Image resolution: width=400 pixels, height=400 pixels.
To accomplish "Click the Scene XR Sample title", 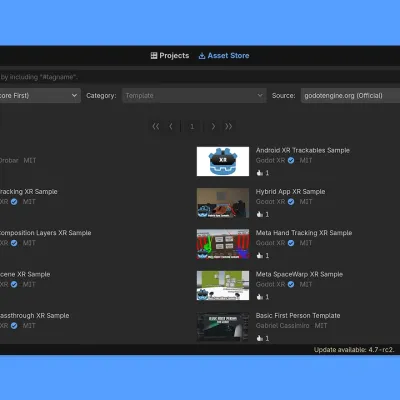I will tap(25, 274).
